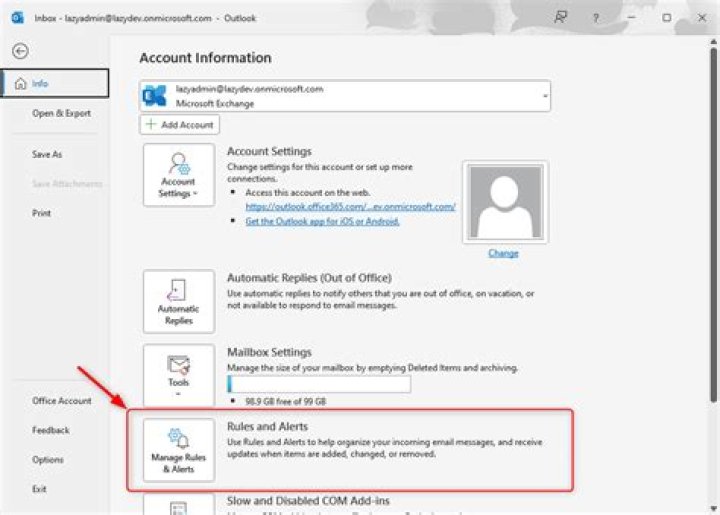Open Help with the question mark icon
Viewport: 720px width, 515px height.
596,18
